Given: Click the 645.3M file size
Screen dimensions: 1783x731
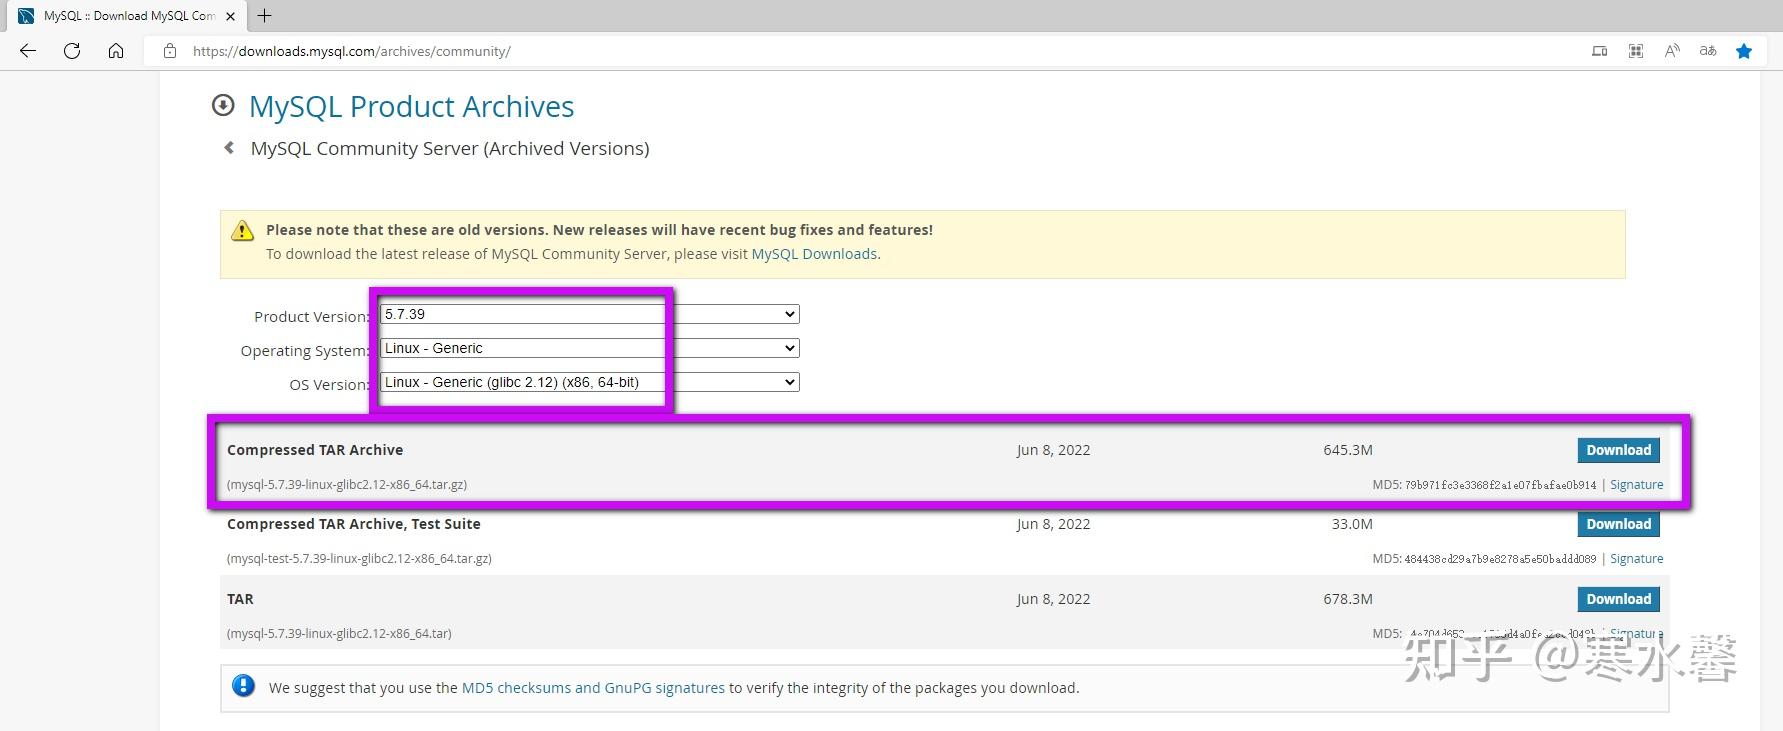Looking at the screenshot, I should (x=1348, y=450).
